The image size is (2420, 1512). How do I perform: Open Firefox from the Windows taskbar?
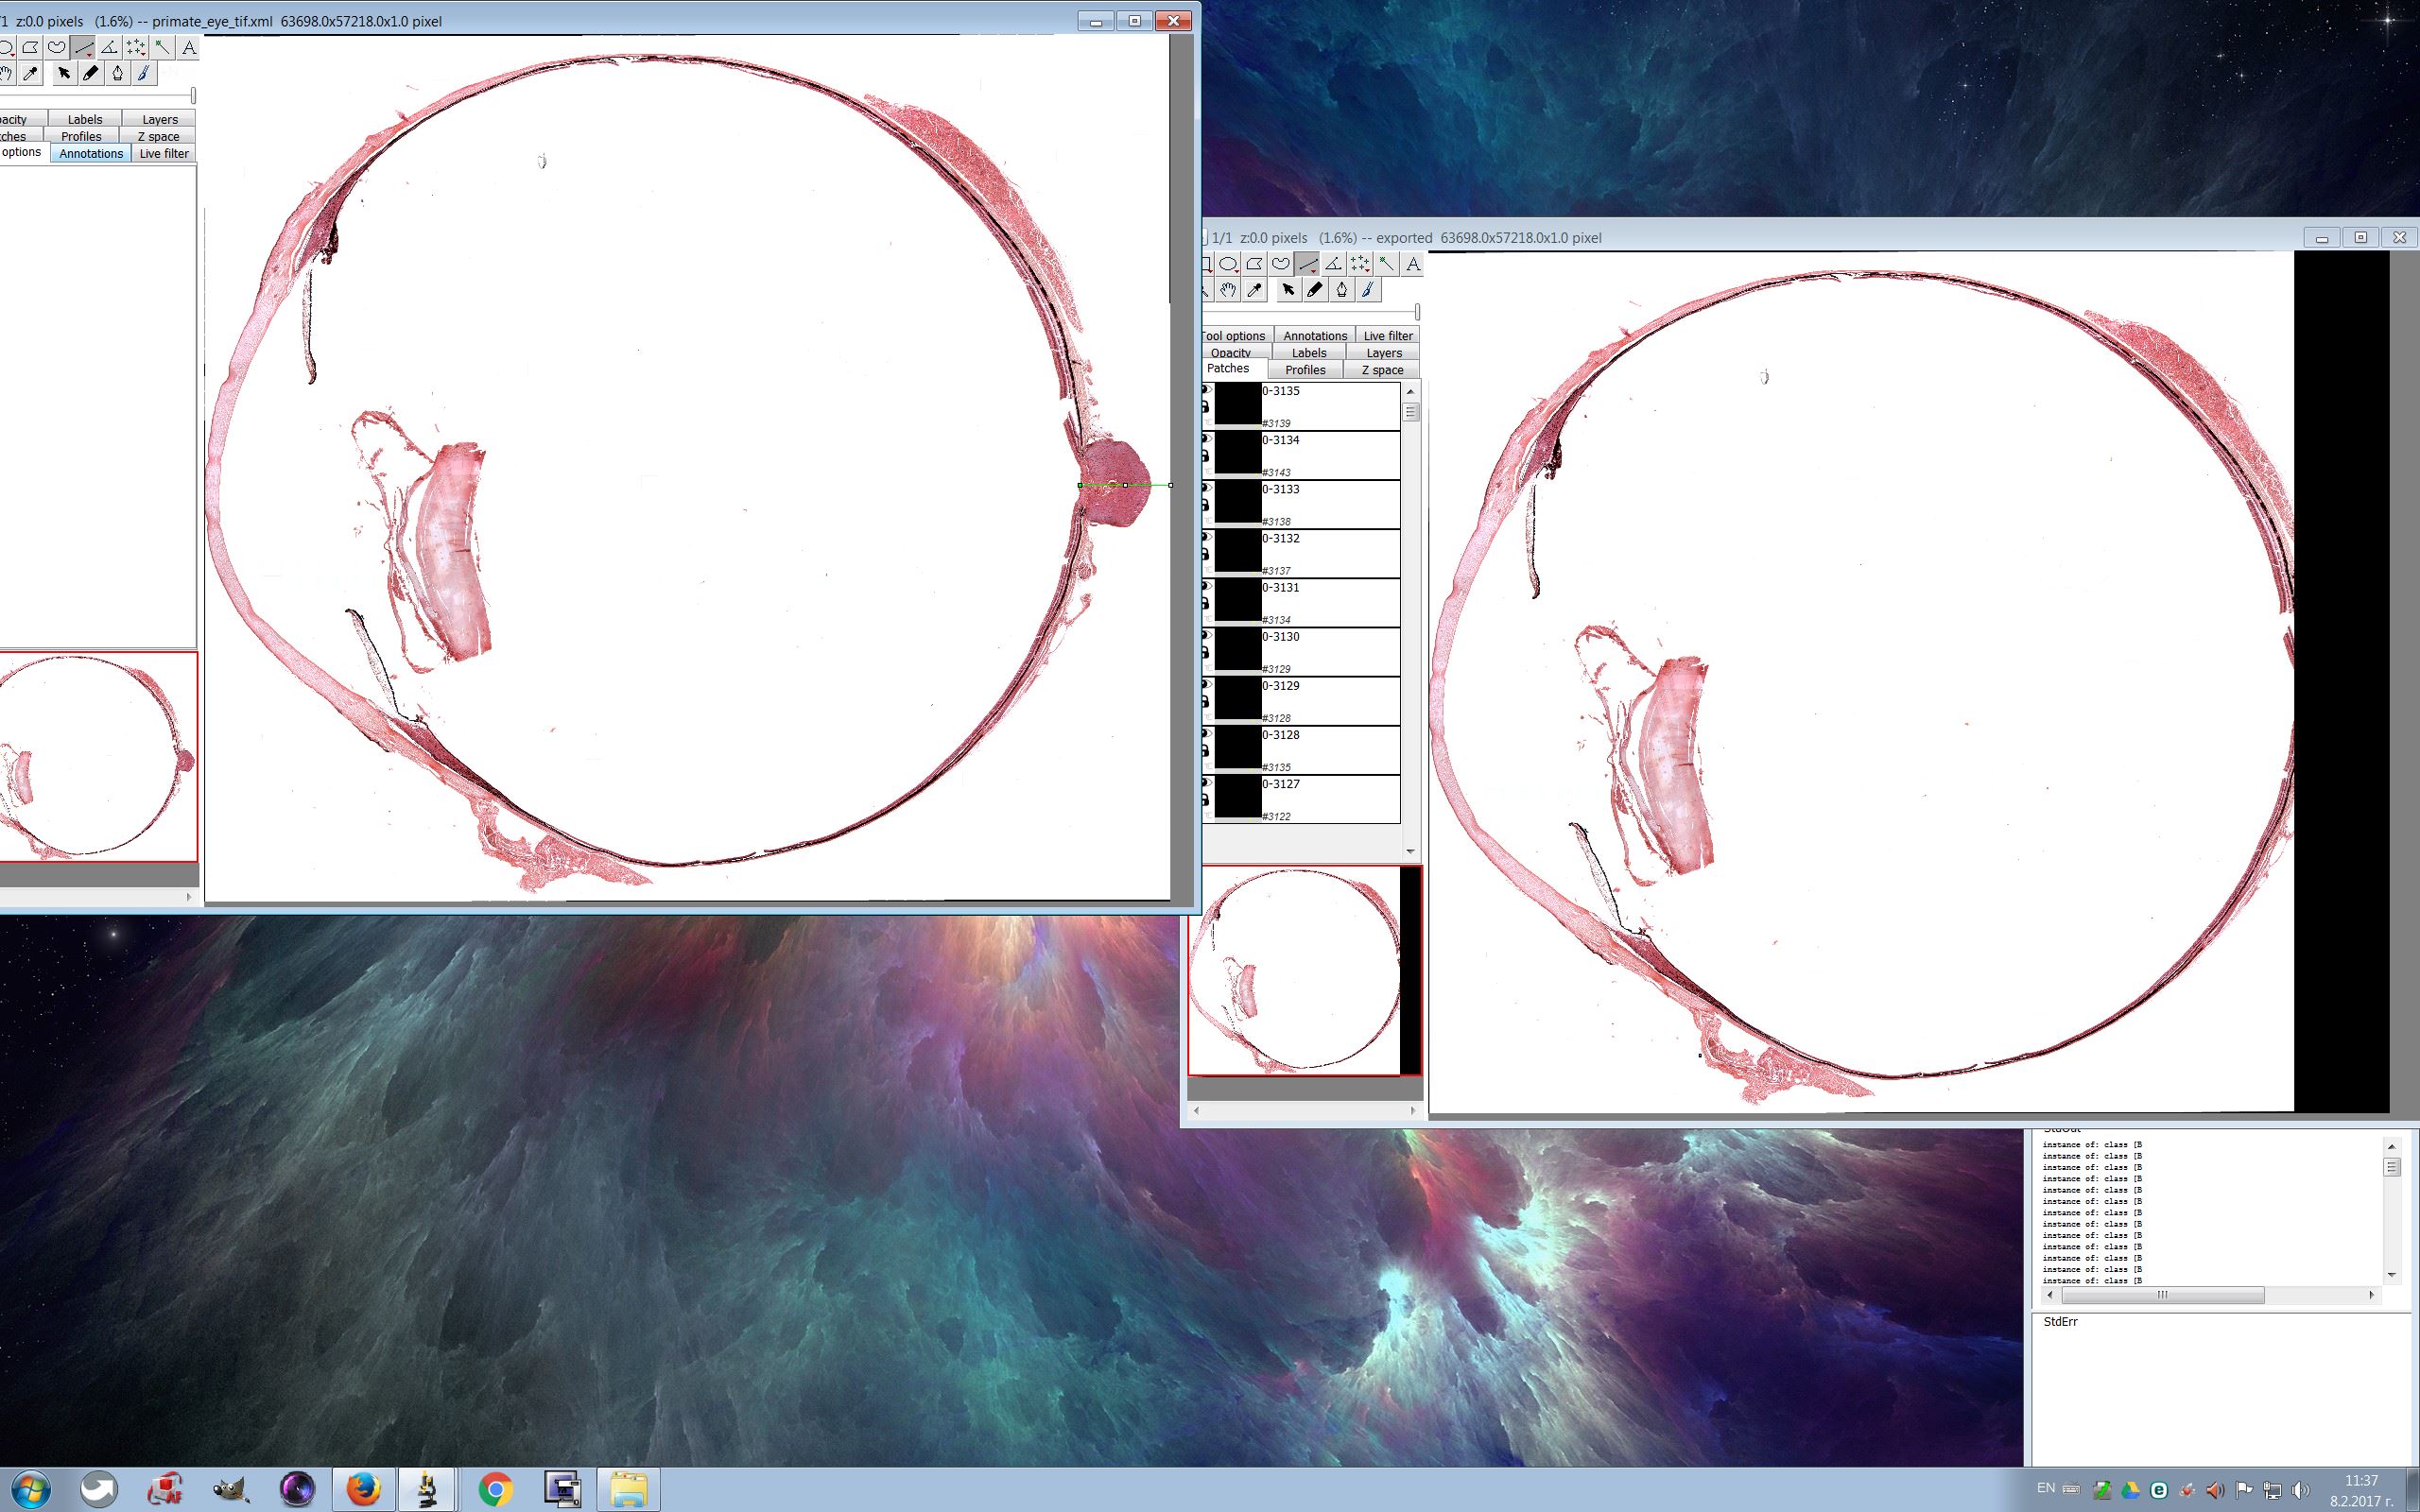[x=364, y=1489]
